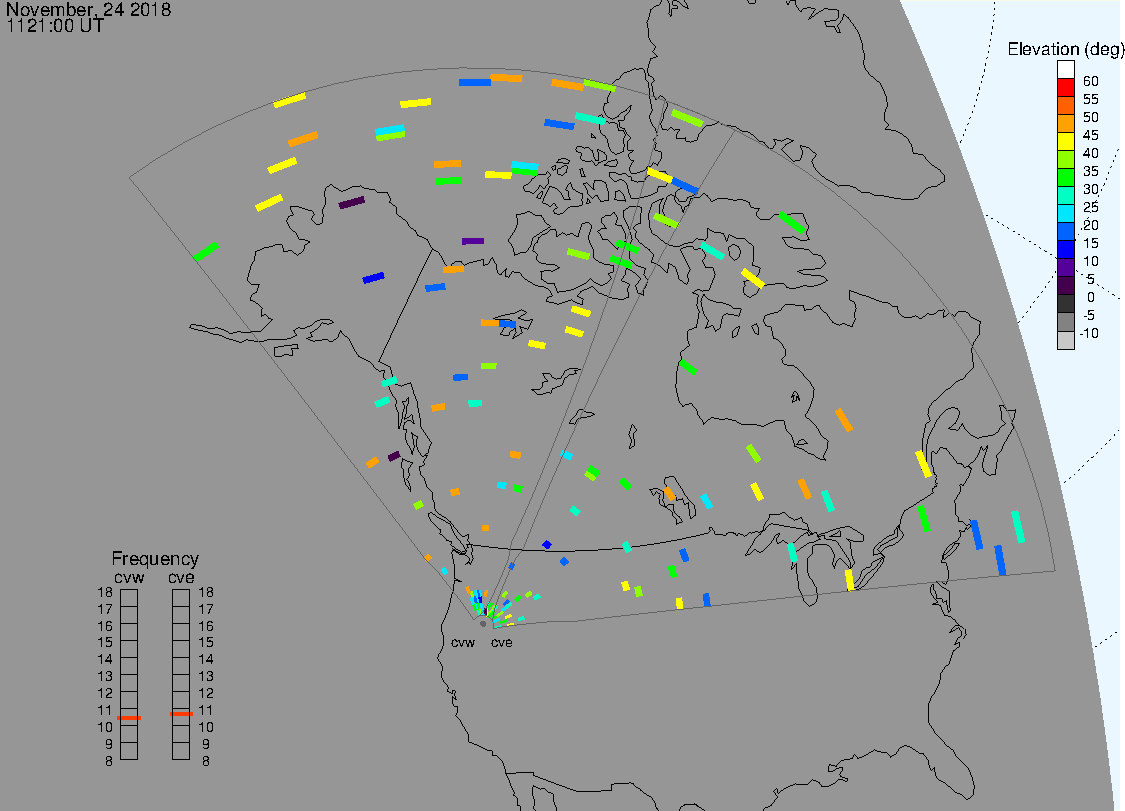Screen dimensions: 1125x811
Task: Click the '1121:00 UT' time text
Action: tap(55, 26)
